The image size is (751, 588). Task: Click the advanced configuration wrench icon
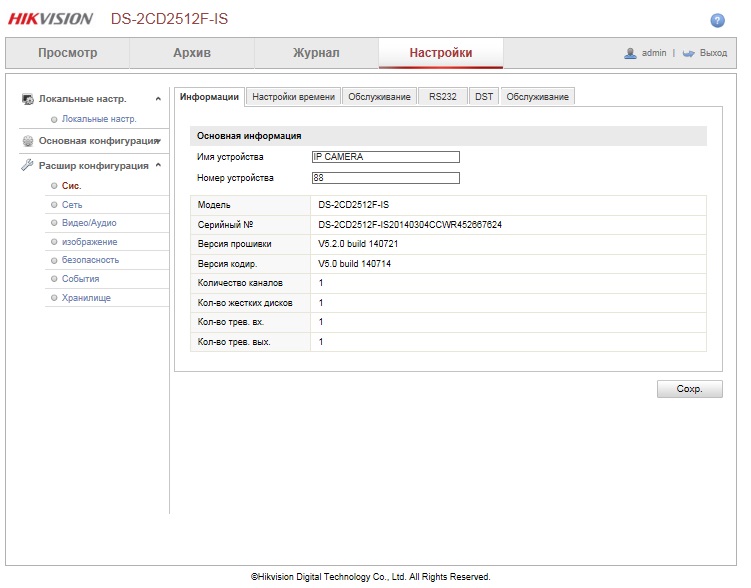tap(27, 165)
